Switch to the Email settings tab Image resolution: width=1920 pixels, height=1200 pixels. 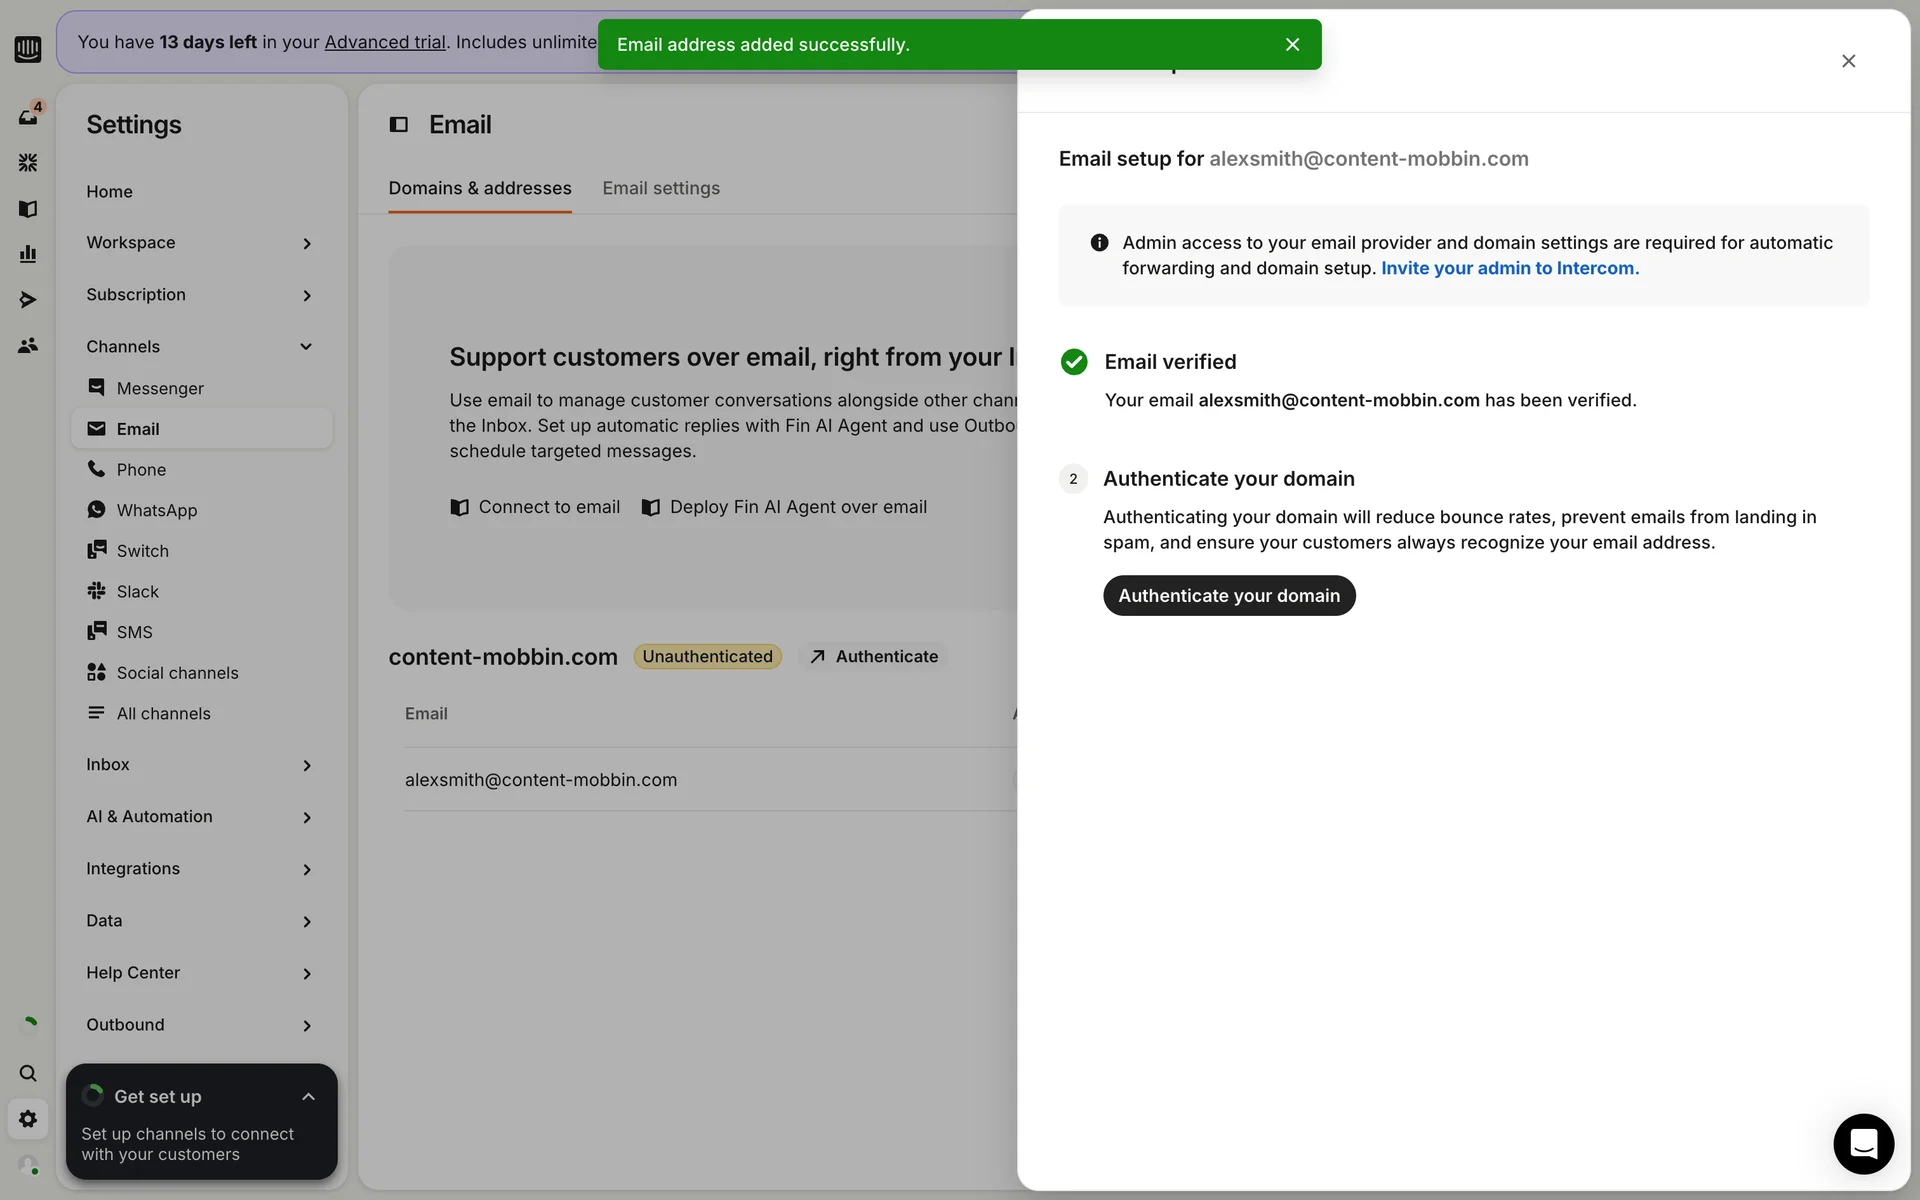660,188
